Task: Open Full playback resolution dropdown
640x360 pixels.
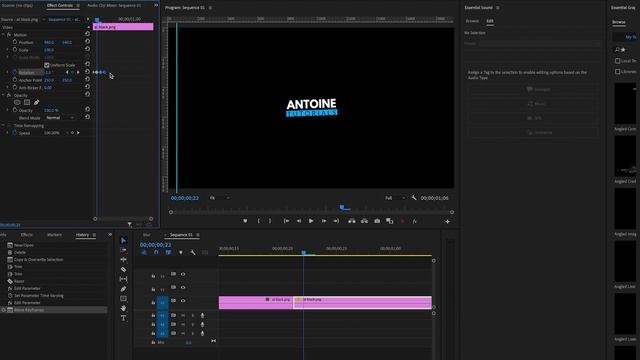Action: (395, 198)
